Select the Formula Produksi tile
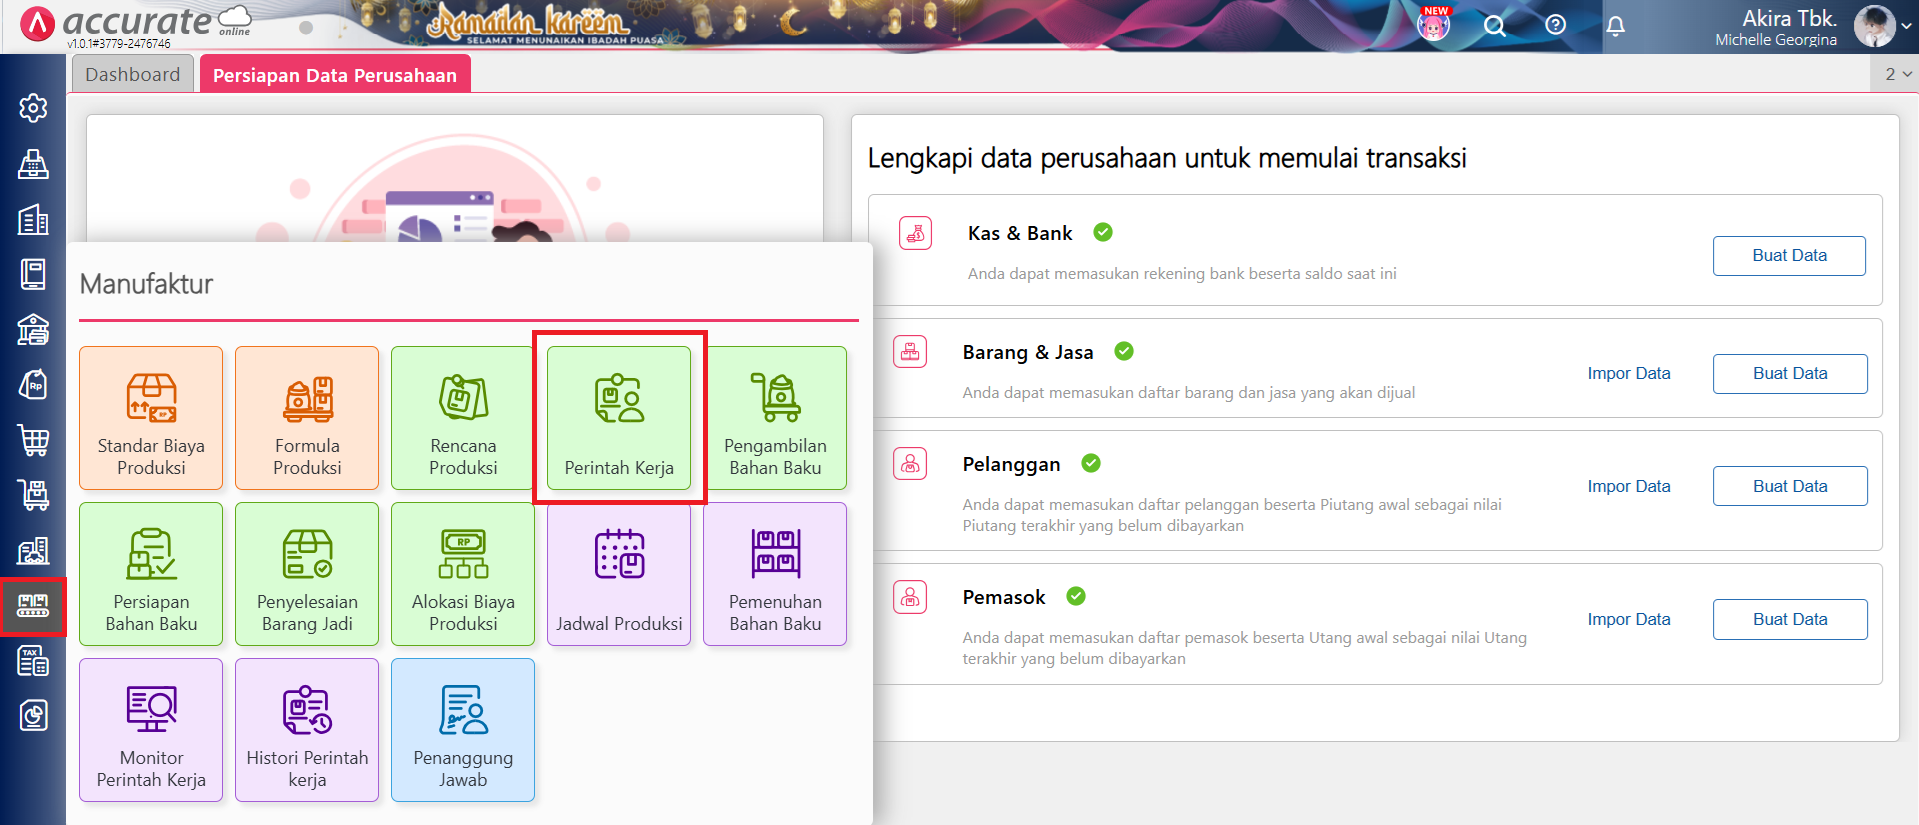This screenshot has width=1919, height=825. tap(307, 418)
